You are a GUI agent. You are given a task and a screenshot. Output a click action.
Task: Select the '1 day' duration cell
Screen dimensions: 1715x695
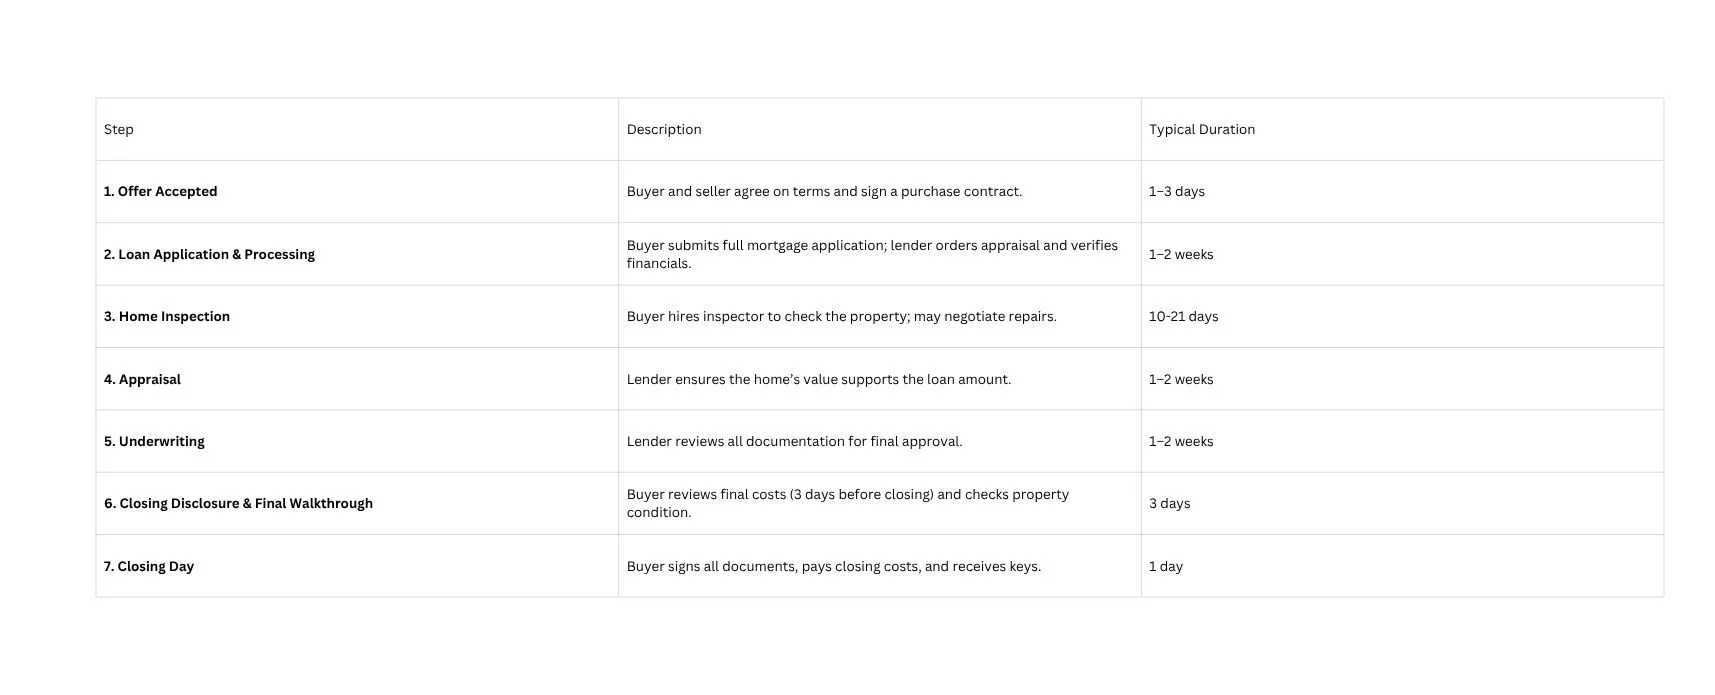pos(1402,566)
